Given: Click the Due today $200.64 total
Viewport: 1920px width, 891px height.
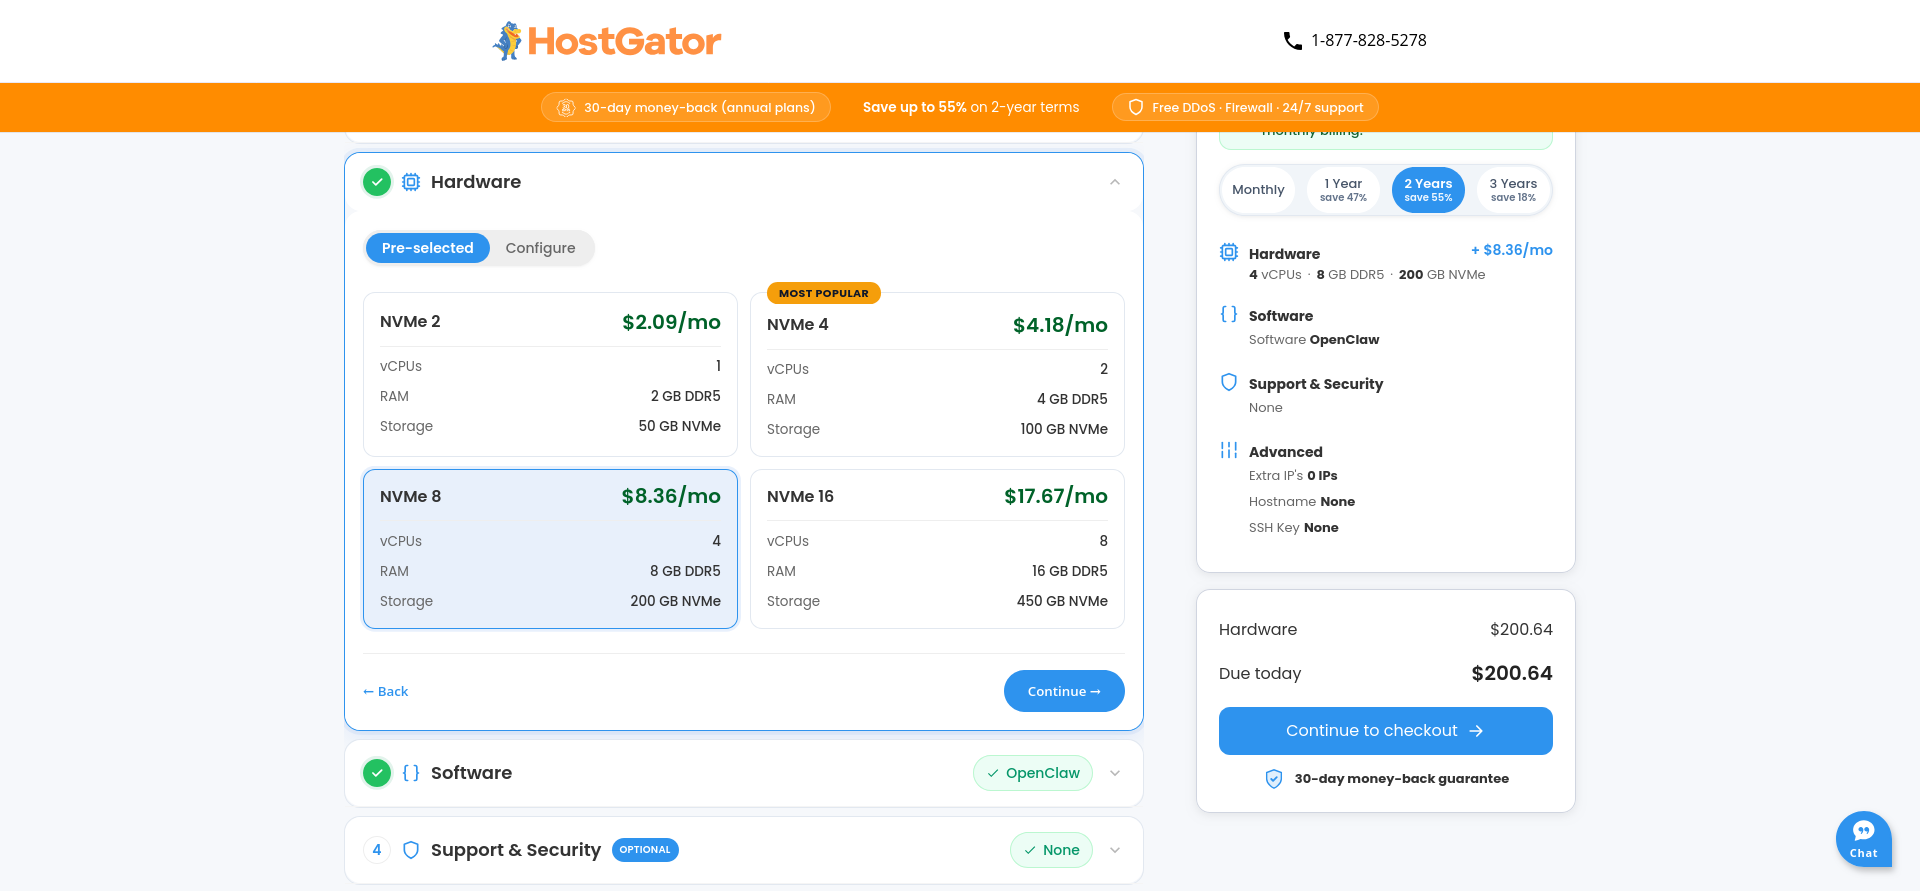Looking at the screenshot, I should 1512,674.
